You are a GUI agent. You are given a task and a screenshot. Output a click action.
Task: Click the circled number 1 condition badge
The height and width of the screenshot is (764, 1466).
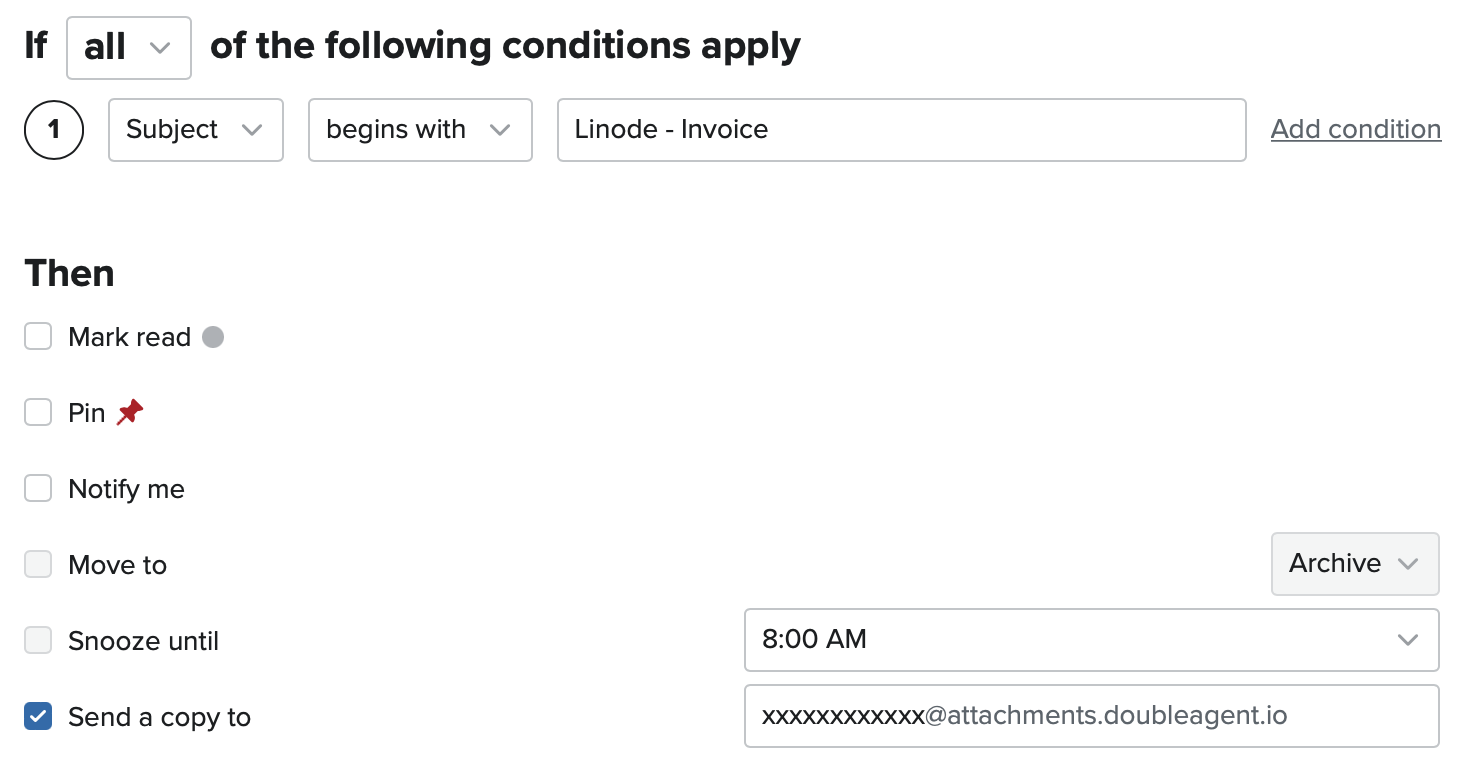point(54,130)
